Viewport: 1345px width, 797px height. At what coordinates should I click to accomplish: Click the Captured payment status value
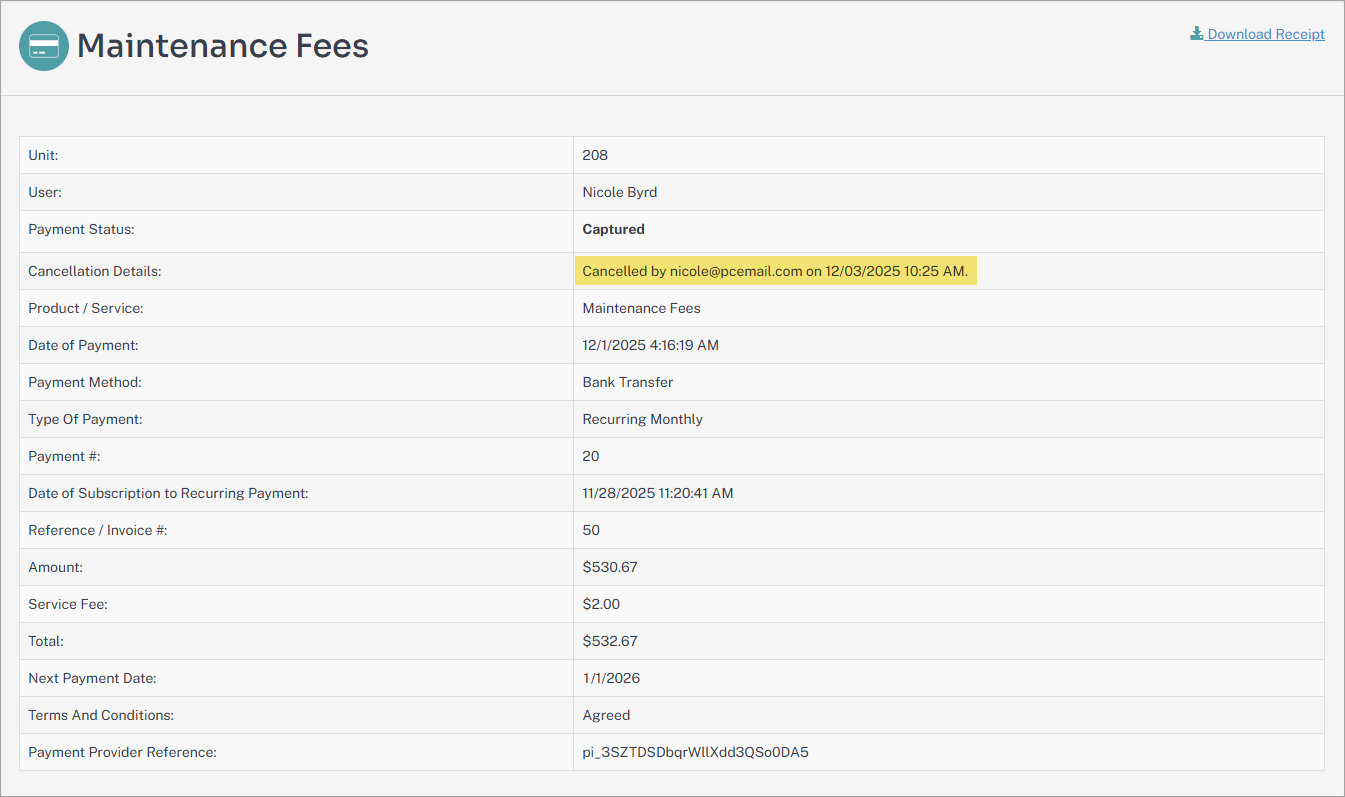tap(613, 229)
